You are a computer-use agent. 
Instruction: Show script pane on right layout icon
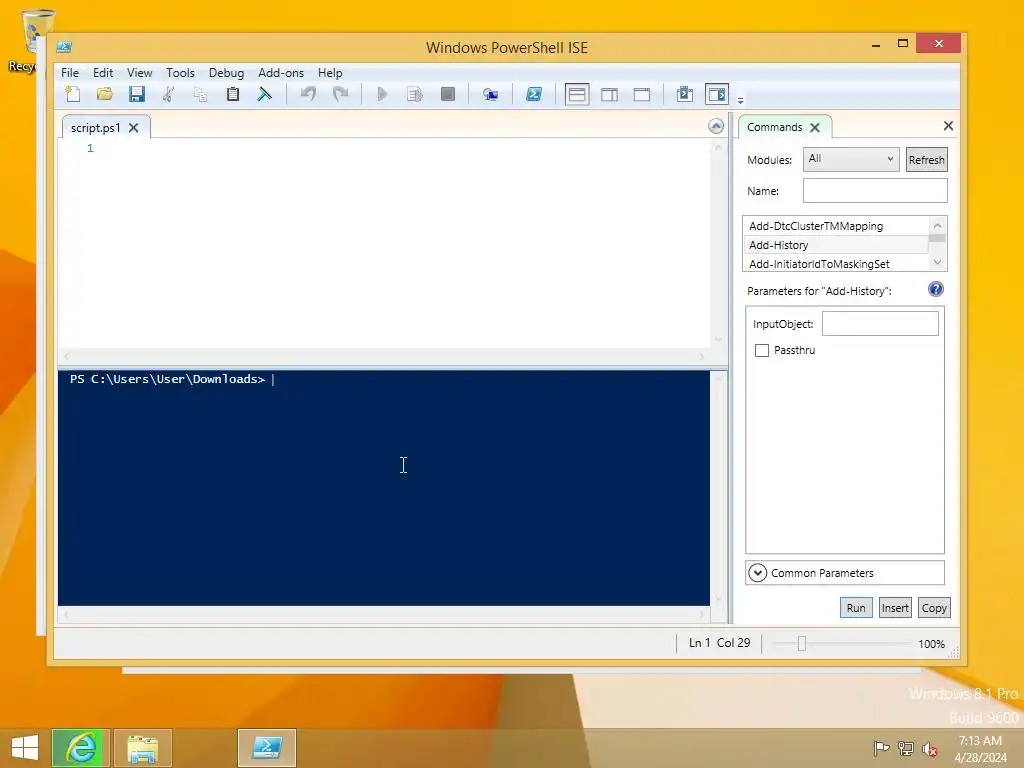pyautogui.click(x=609, y=95)
